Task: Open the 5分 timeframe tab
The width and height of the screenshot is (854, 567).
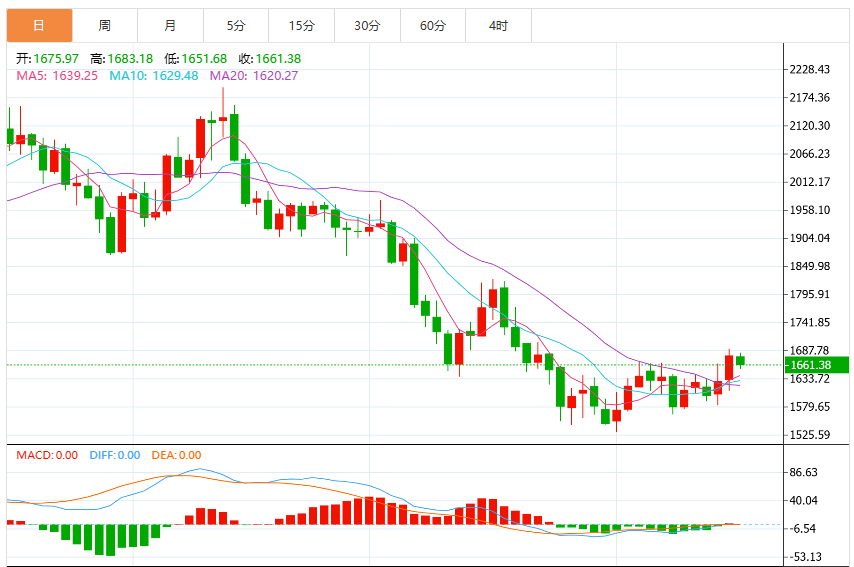Action: (x=236, y=26)
